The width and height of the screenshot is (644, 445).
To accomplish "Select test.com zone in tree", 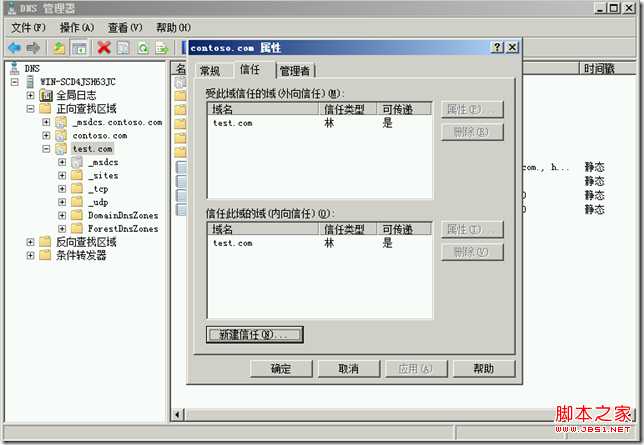I will [x=92, y=149].
